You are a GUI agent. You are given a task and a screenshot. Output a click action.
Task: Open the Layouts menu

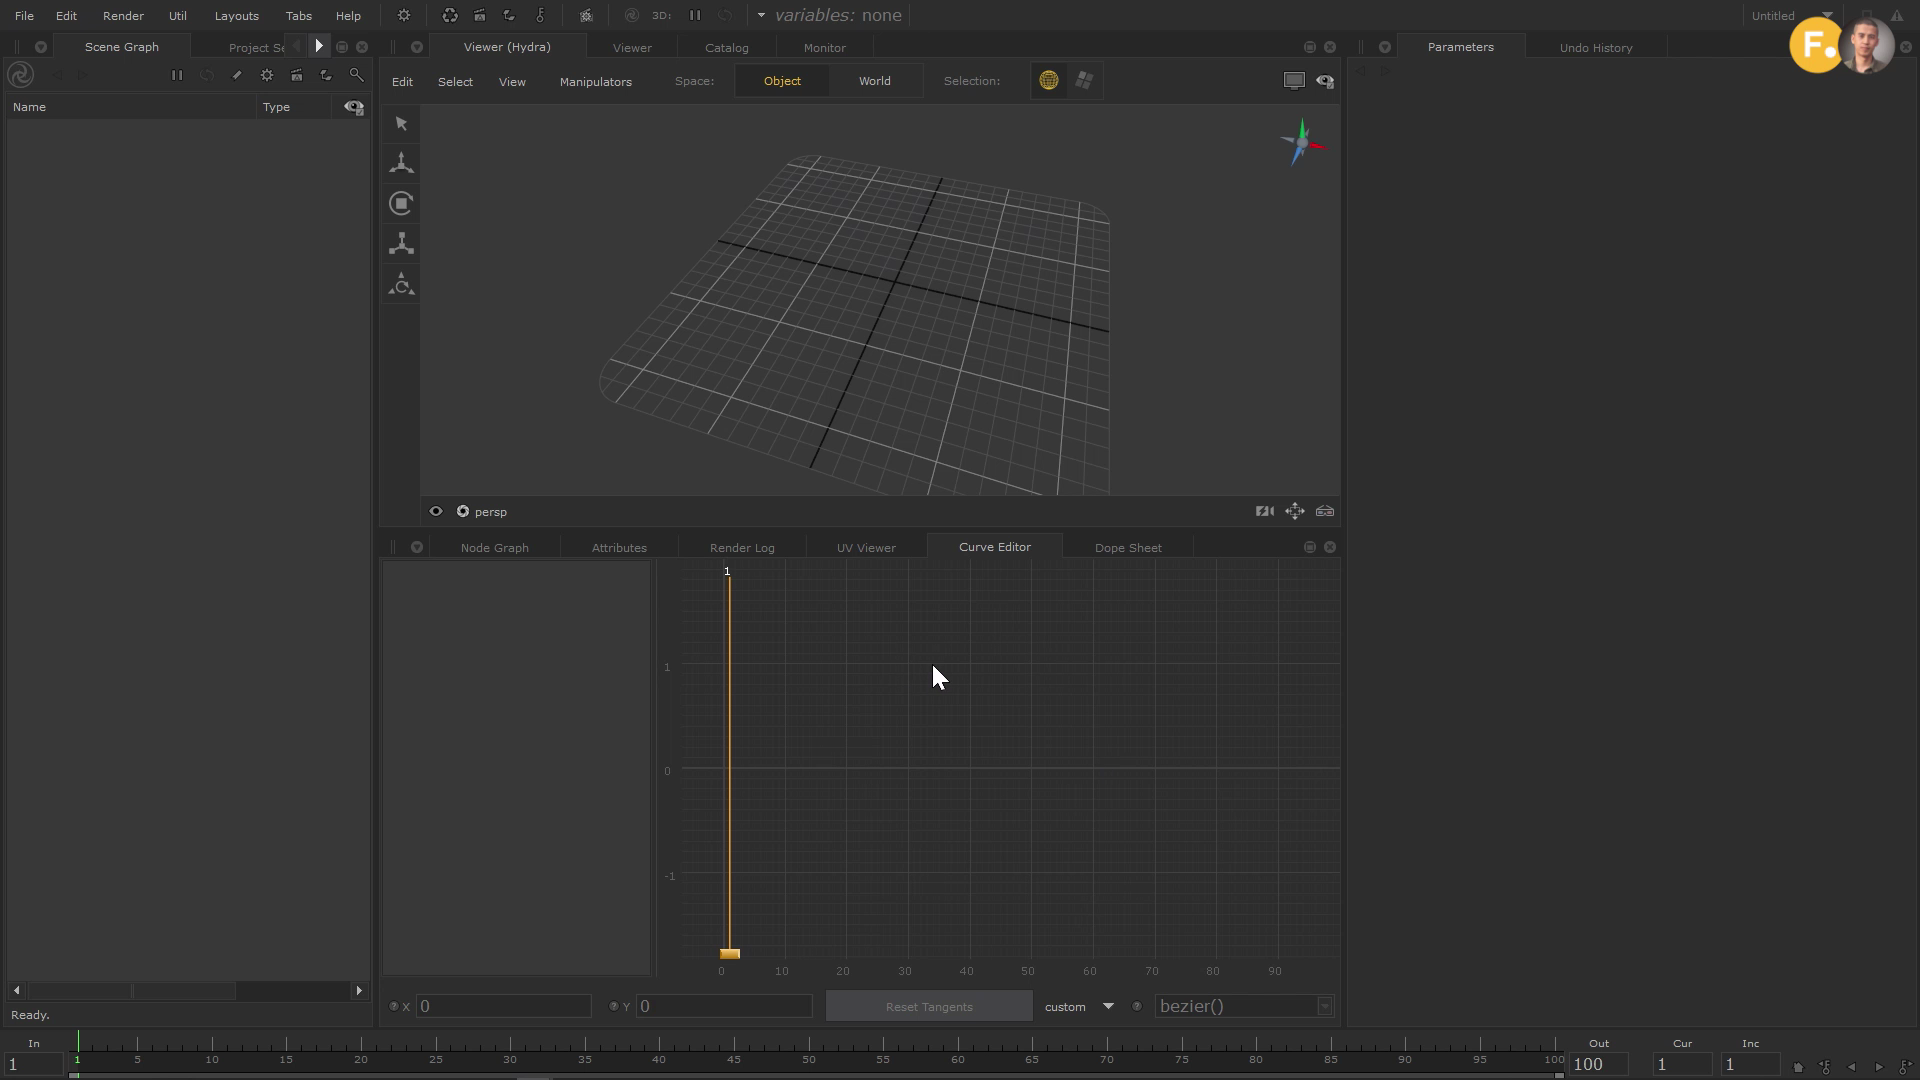(x=236, y=16)
